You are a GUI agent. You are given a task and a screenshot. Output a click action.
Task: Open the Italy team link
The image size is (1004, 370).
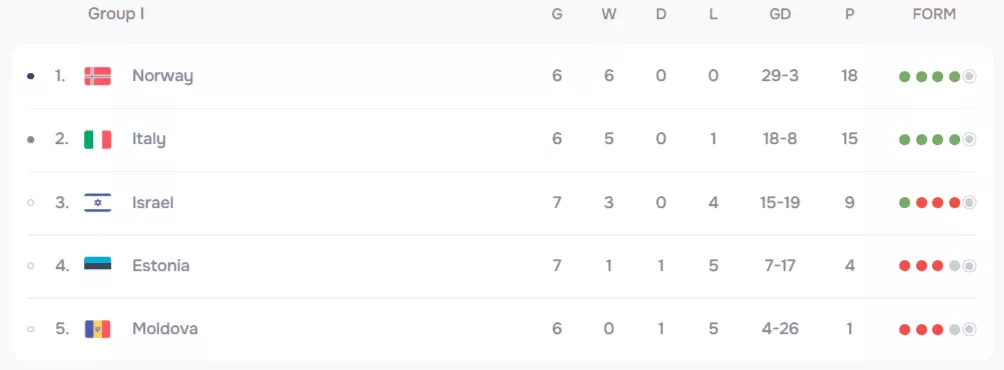(149, 139)
